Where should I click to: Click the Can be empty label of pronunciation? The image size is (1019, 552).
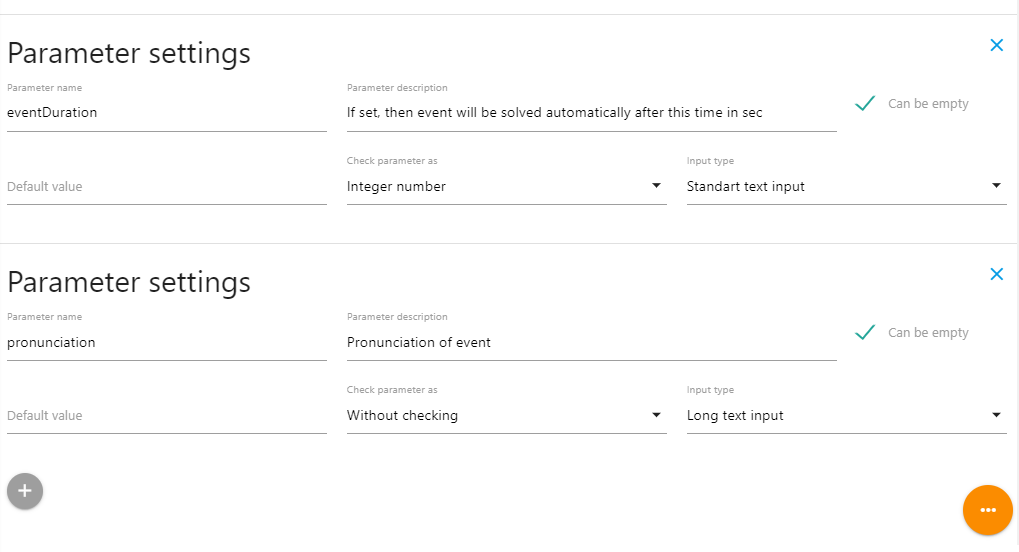[928, 333]
